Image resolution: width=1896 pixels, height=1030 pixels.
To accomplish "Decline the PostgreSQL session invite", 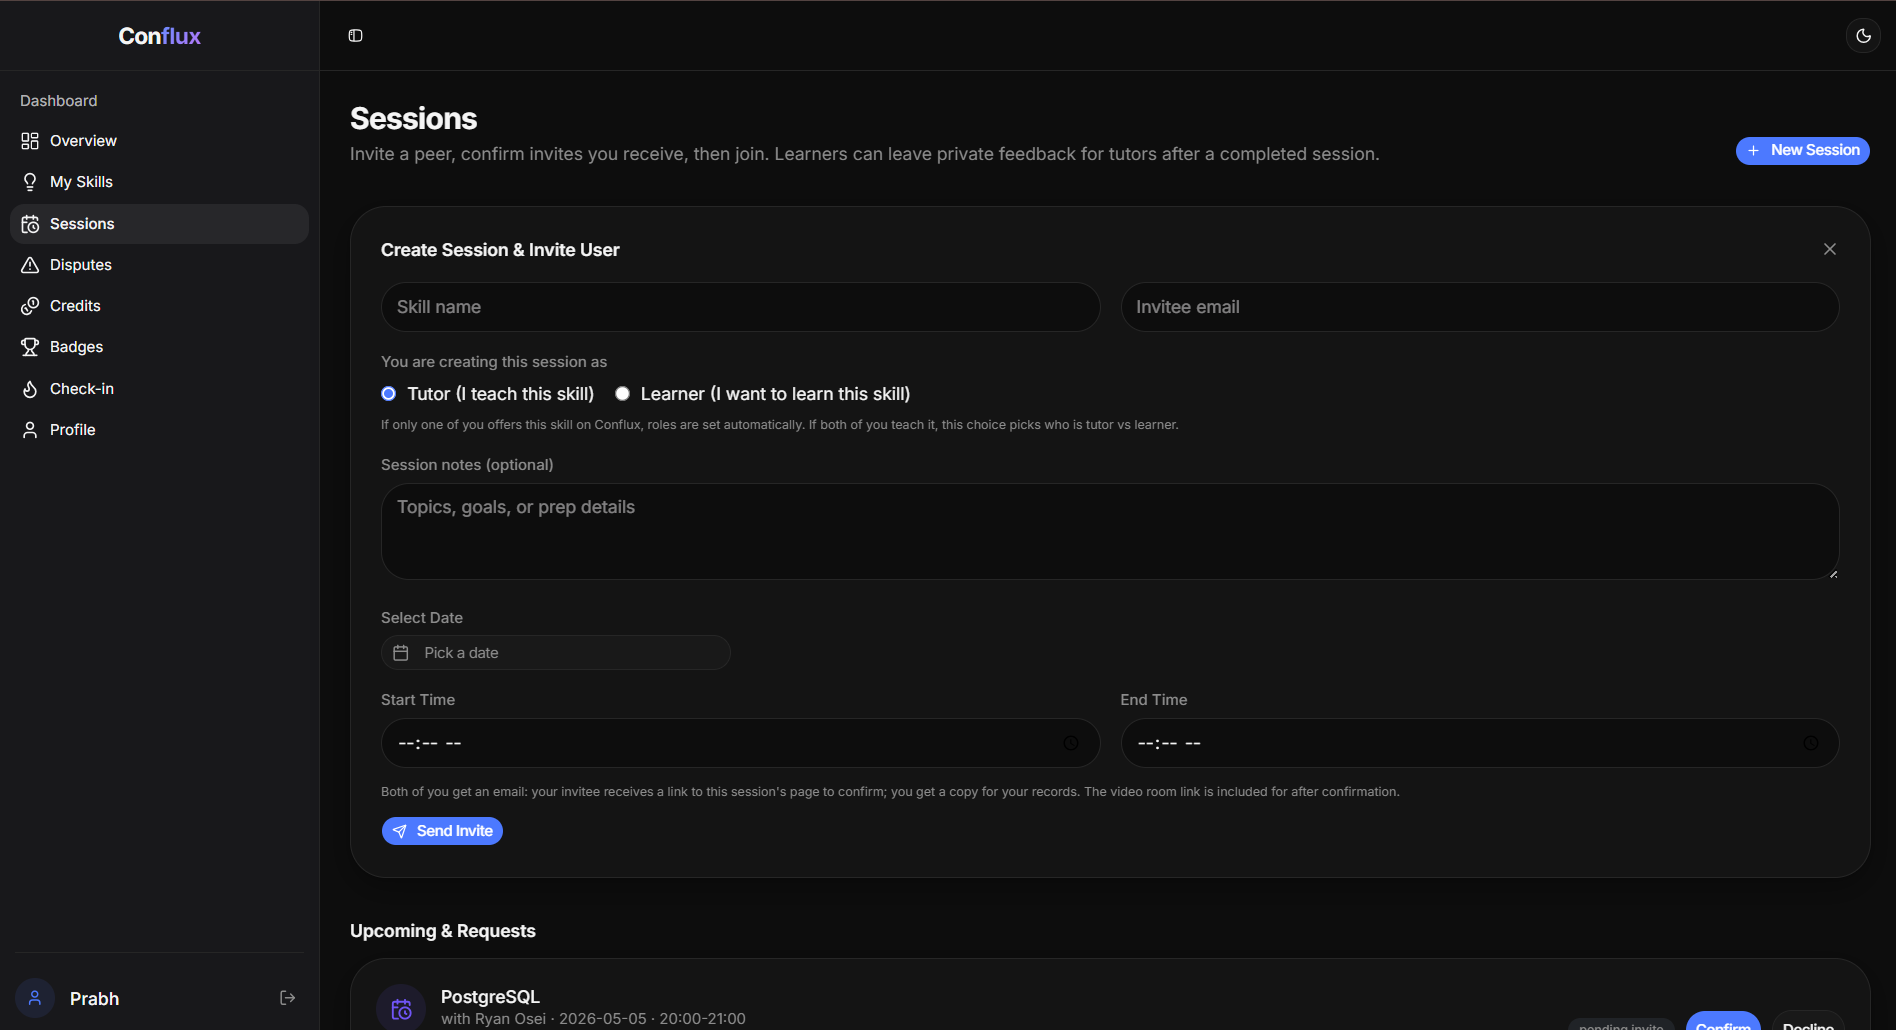I will [x=1808, y=1021].
